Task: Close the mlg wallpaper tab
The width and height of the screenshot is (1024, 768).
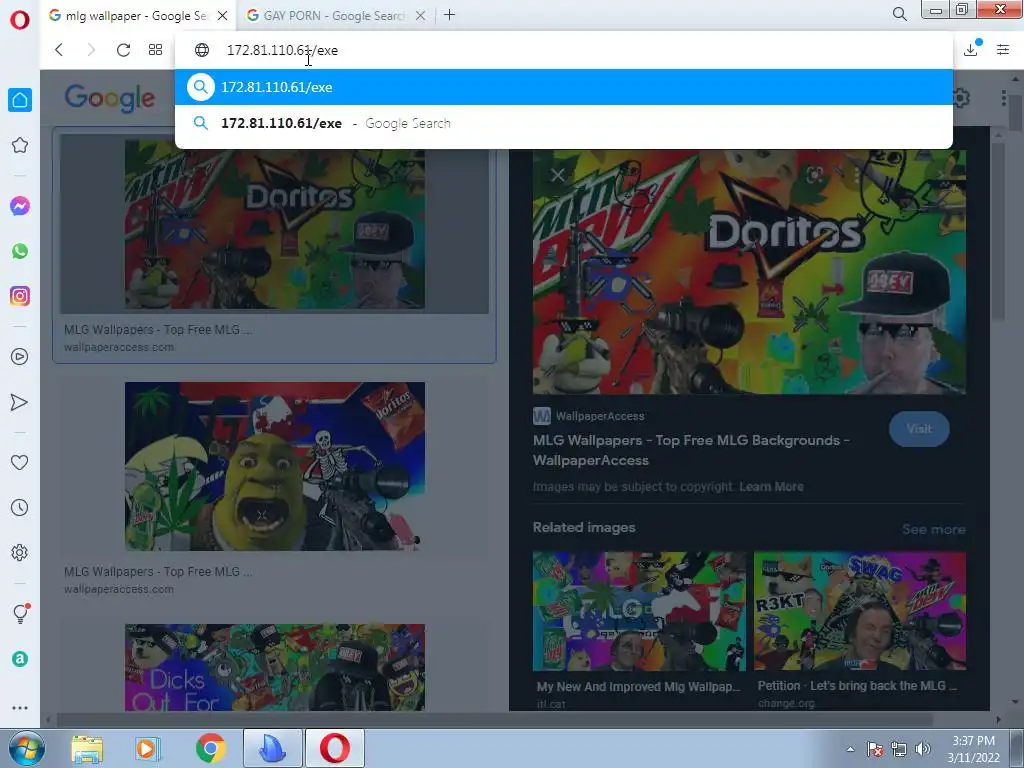Action: 222,16
